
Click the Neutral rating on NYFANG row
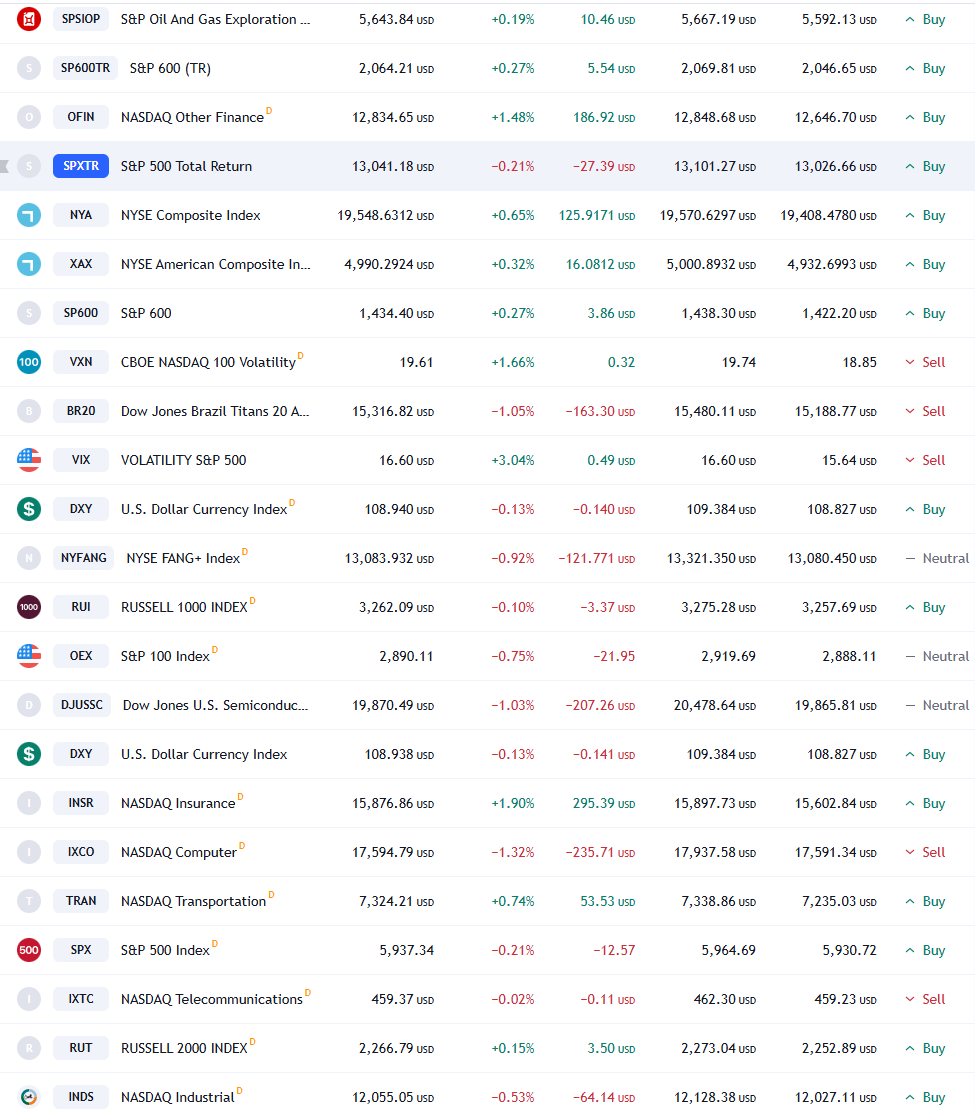(937, 559)
